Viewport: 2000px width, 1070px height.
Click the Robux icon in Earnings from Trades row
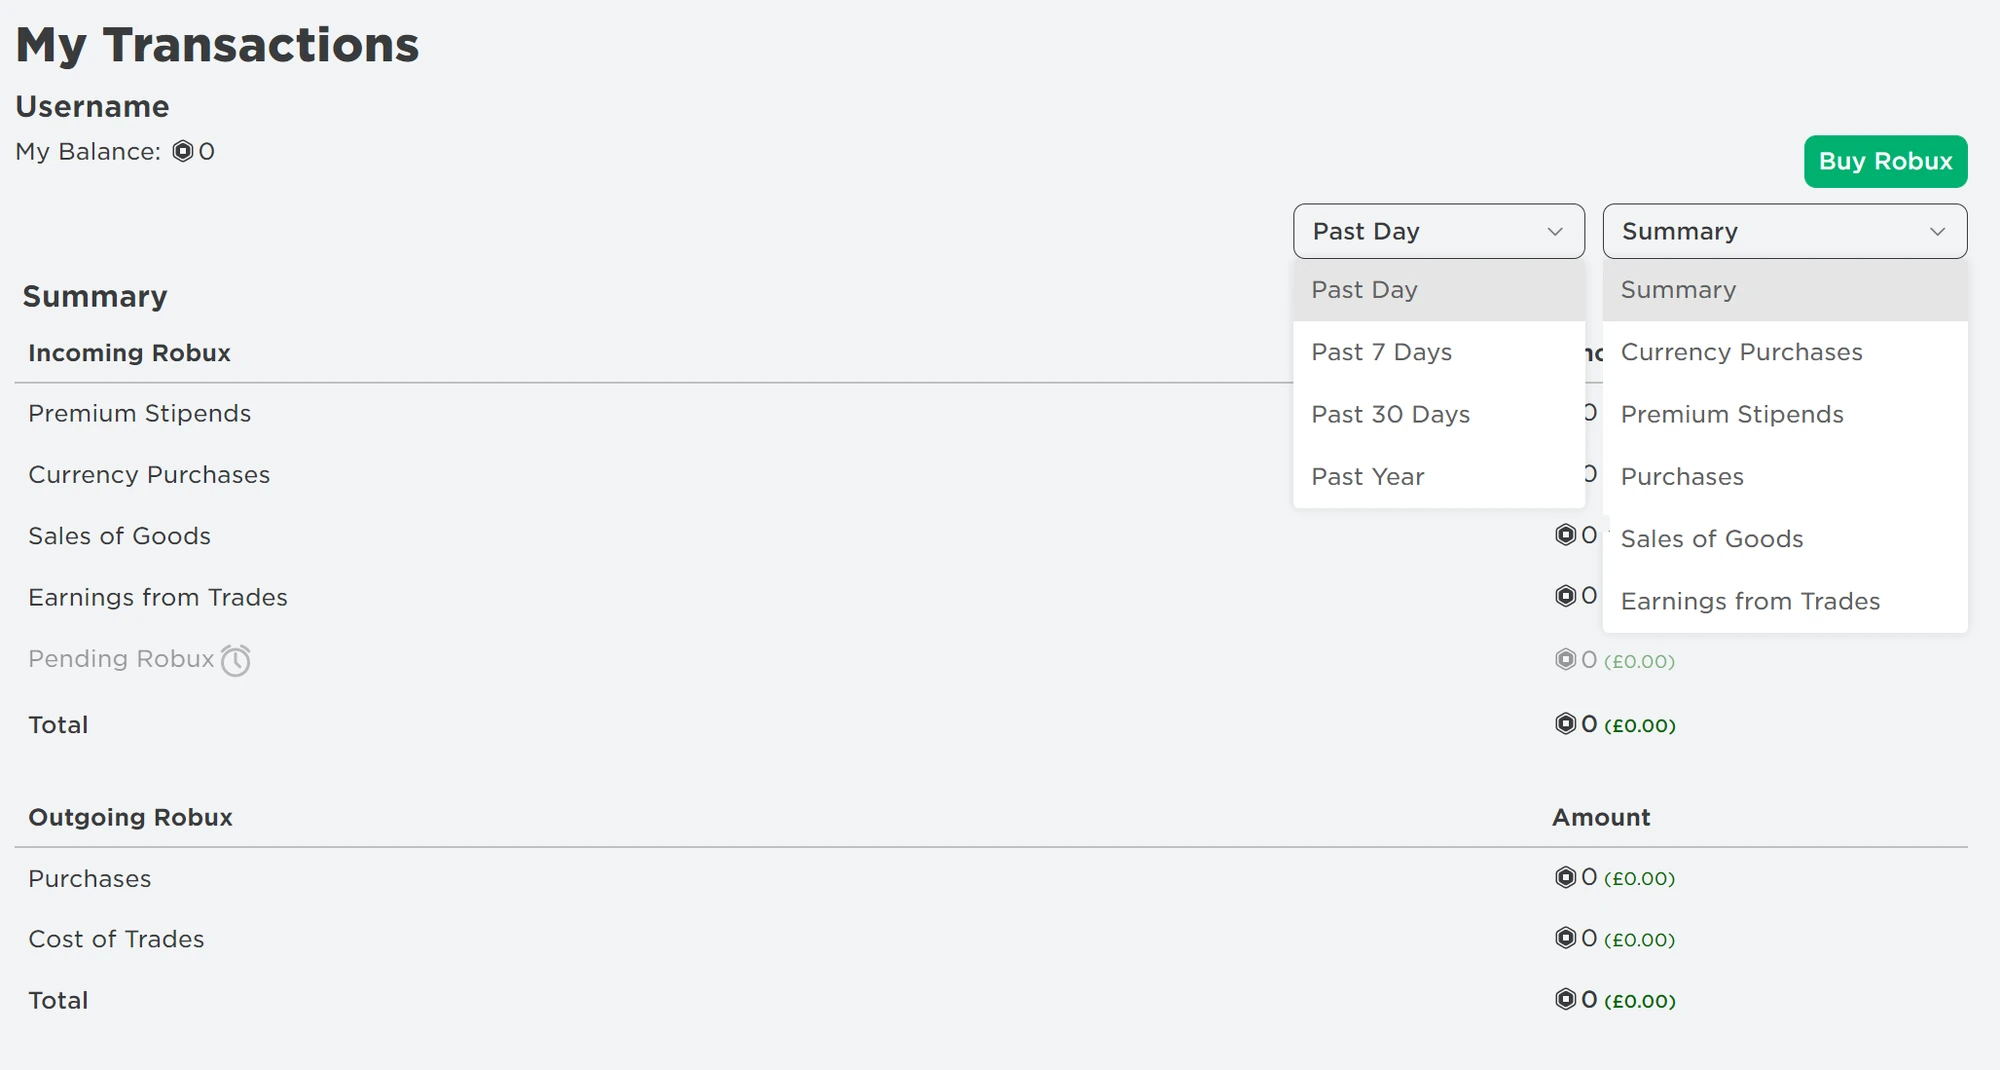point(1565,596)
